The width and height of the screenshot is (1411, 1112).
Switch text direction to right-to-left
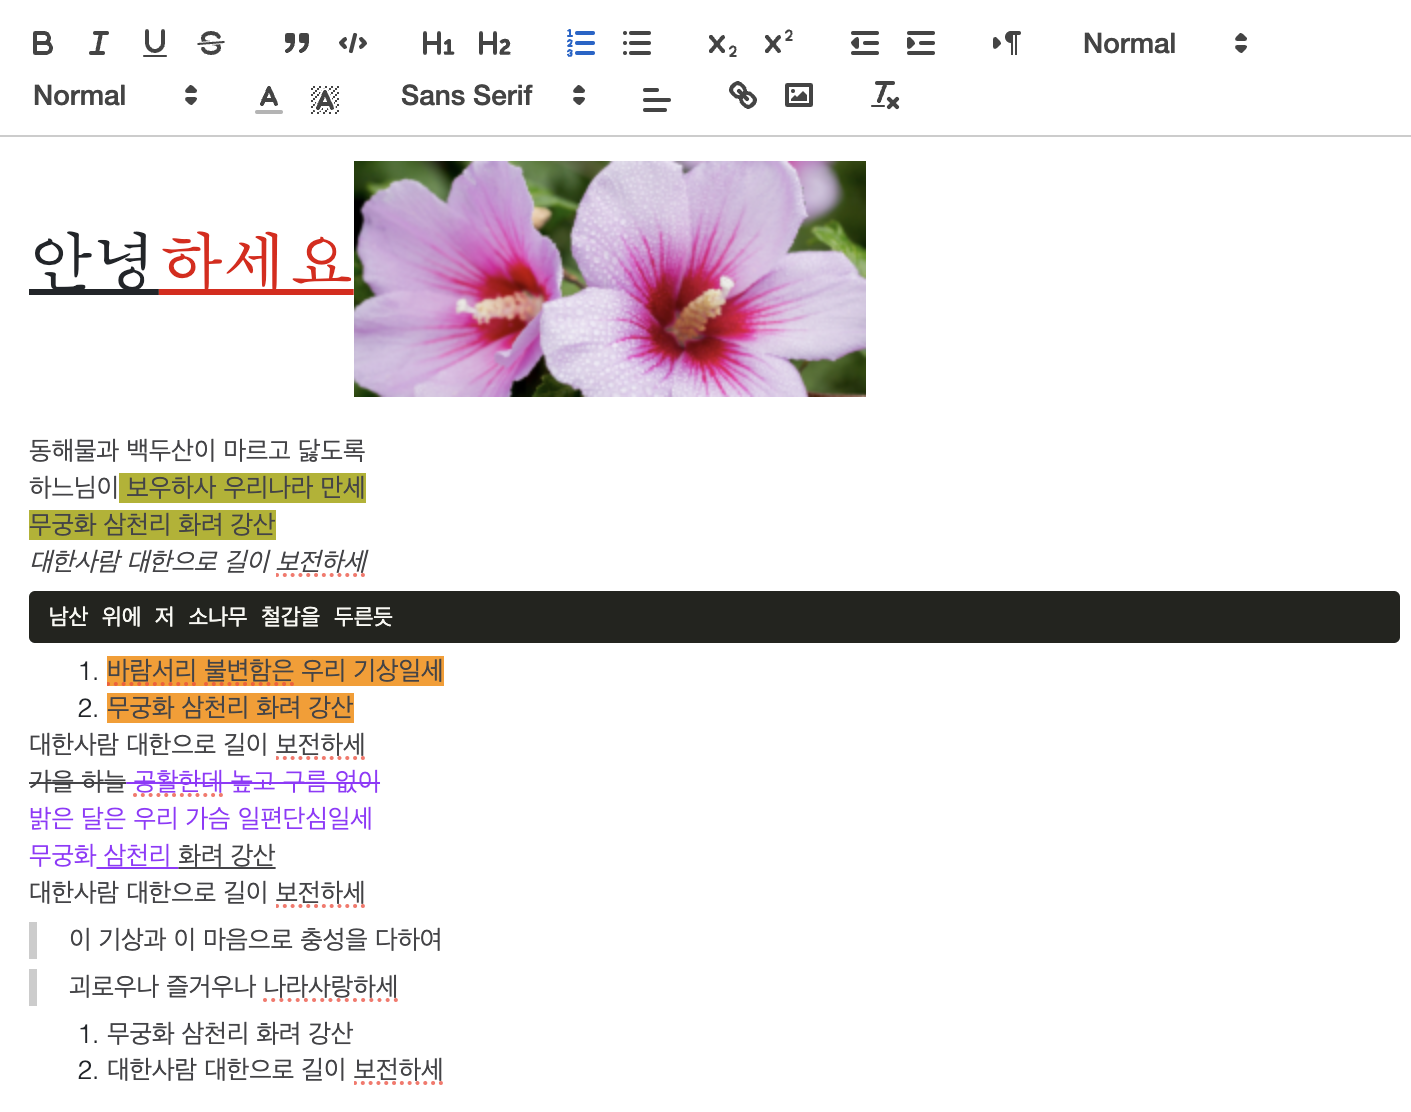[1006, 43]
